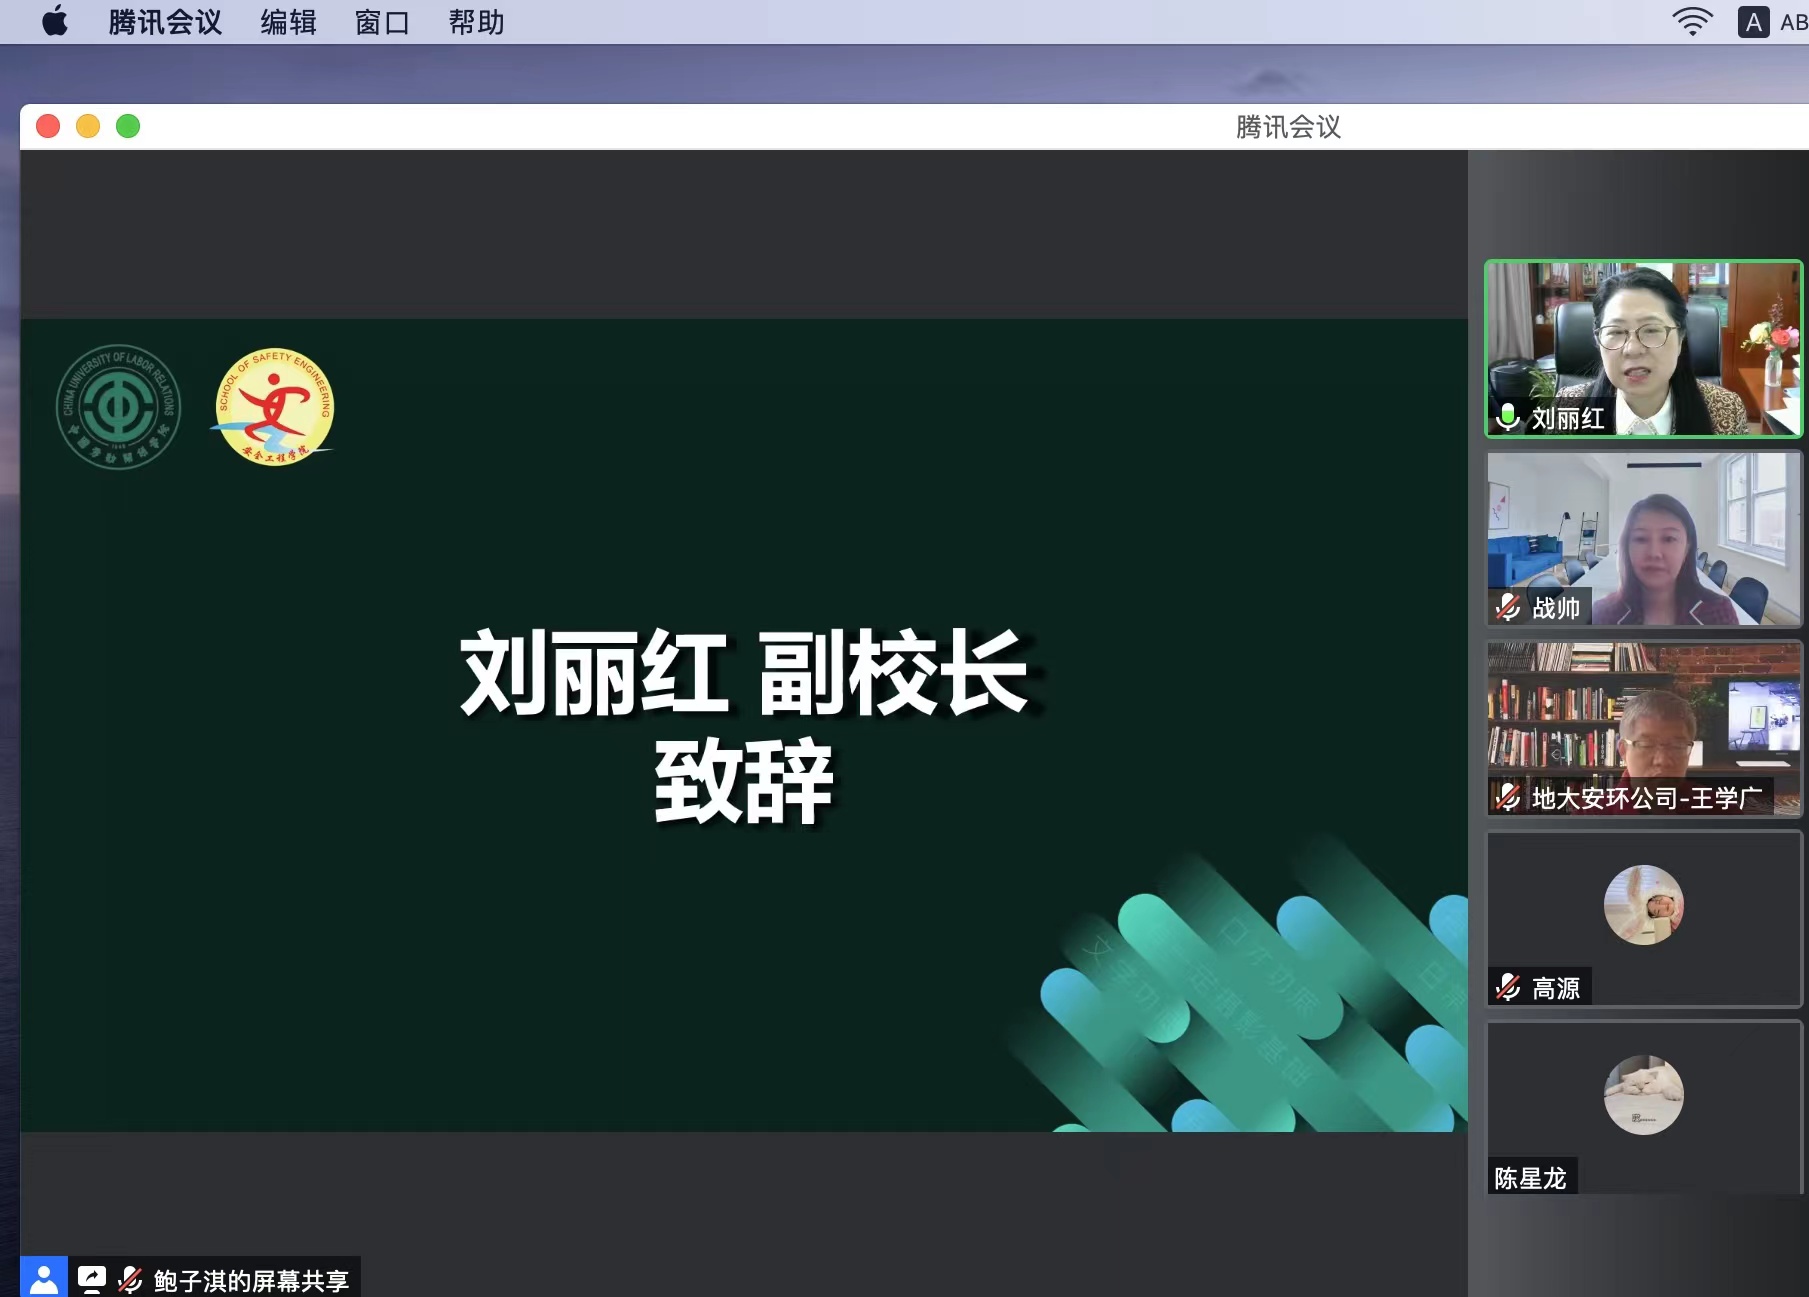
Task: Open the 腾讯会议 application menu
Action: point(165,22)
